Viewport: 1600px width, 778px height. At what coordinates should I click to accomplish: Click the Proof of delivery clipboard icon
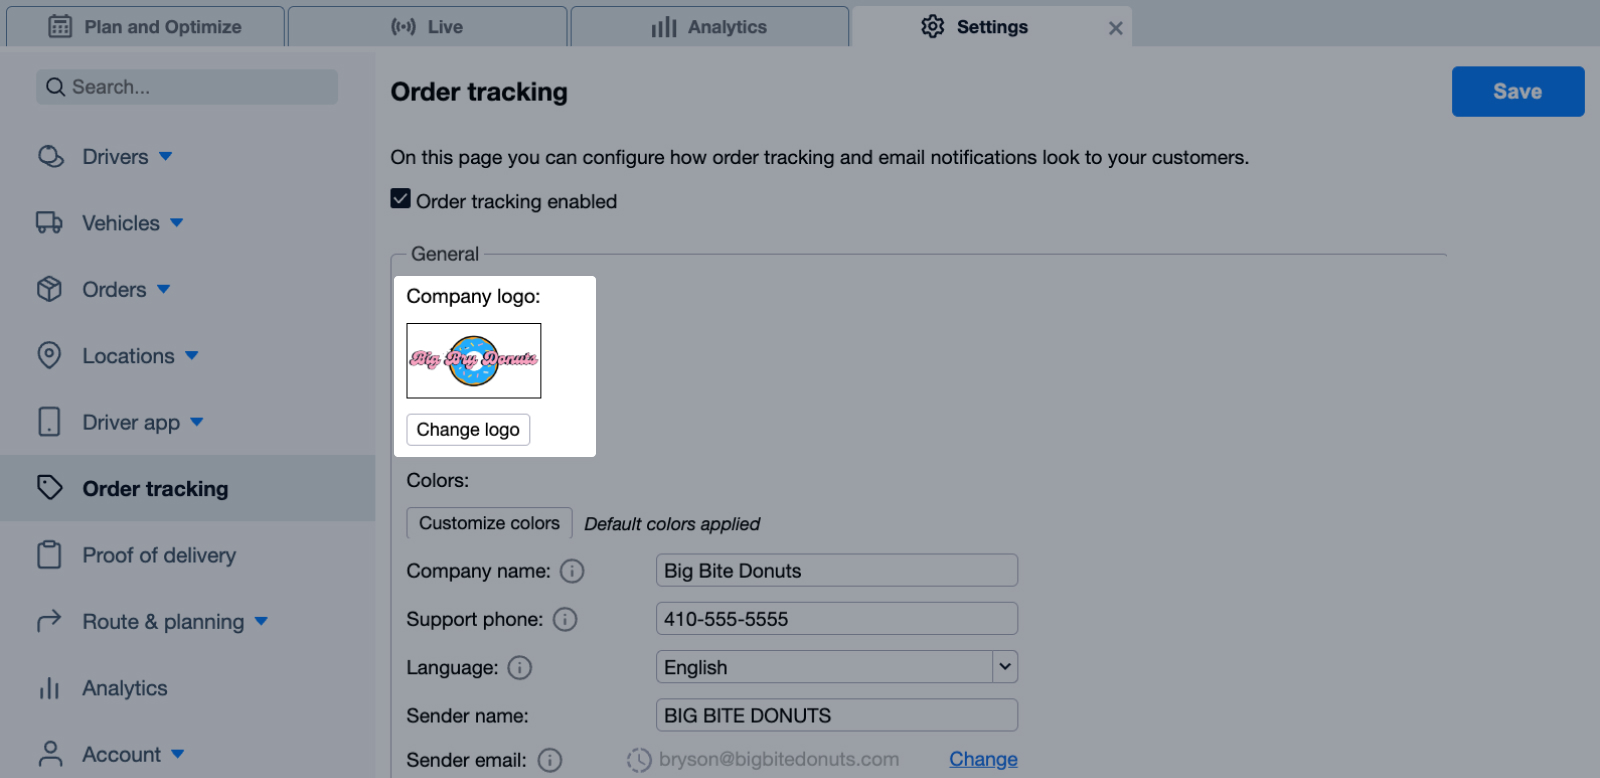coord(49,555)
